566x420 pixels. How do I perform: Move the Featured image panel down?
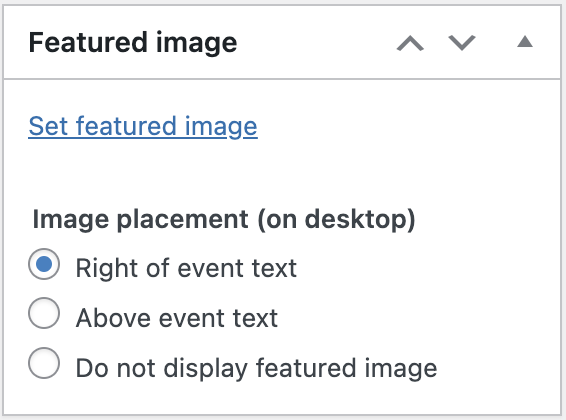pyautogui.click(x=462, y=43)
